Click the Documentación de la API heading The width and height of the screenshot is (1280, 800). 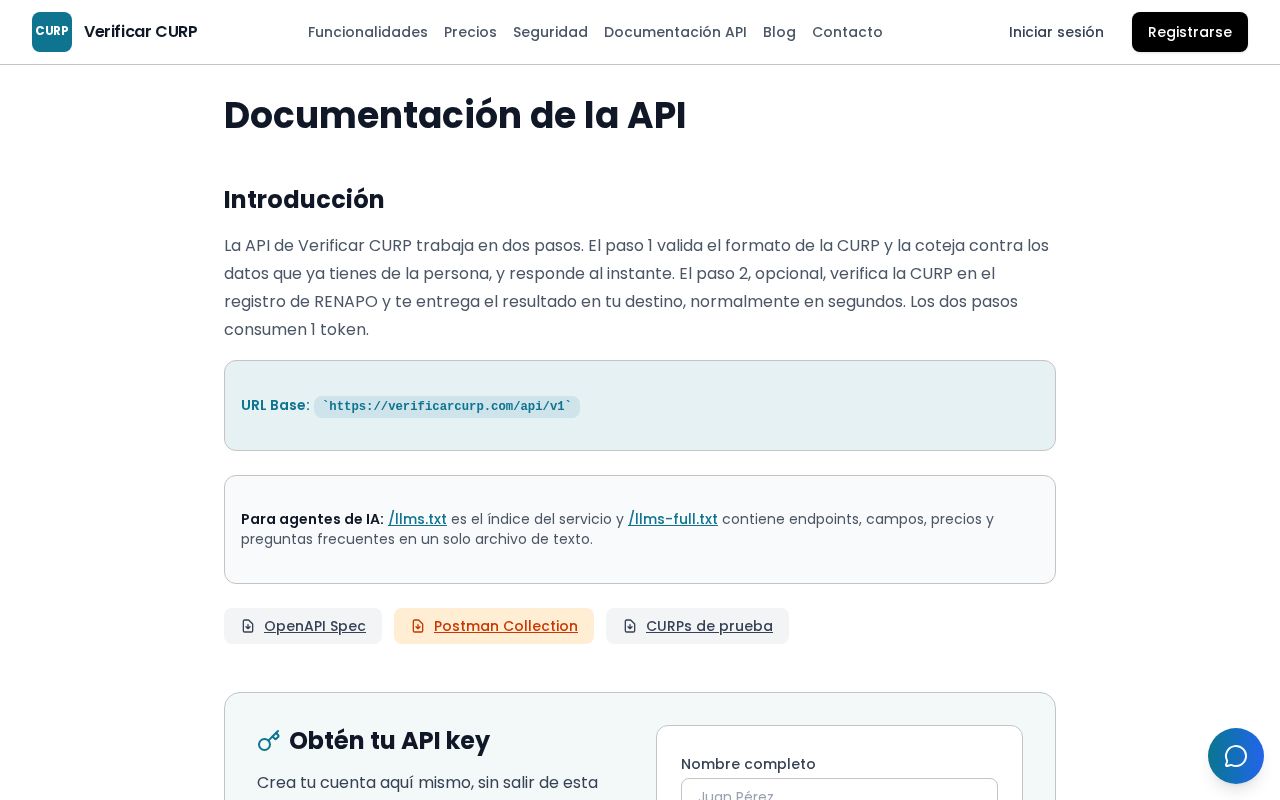tap(455, 115)
